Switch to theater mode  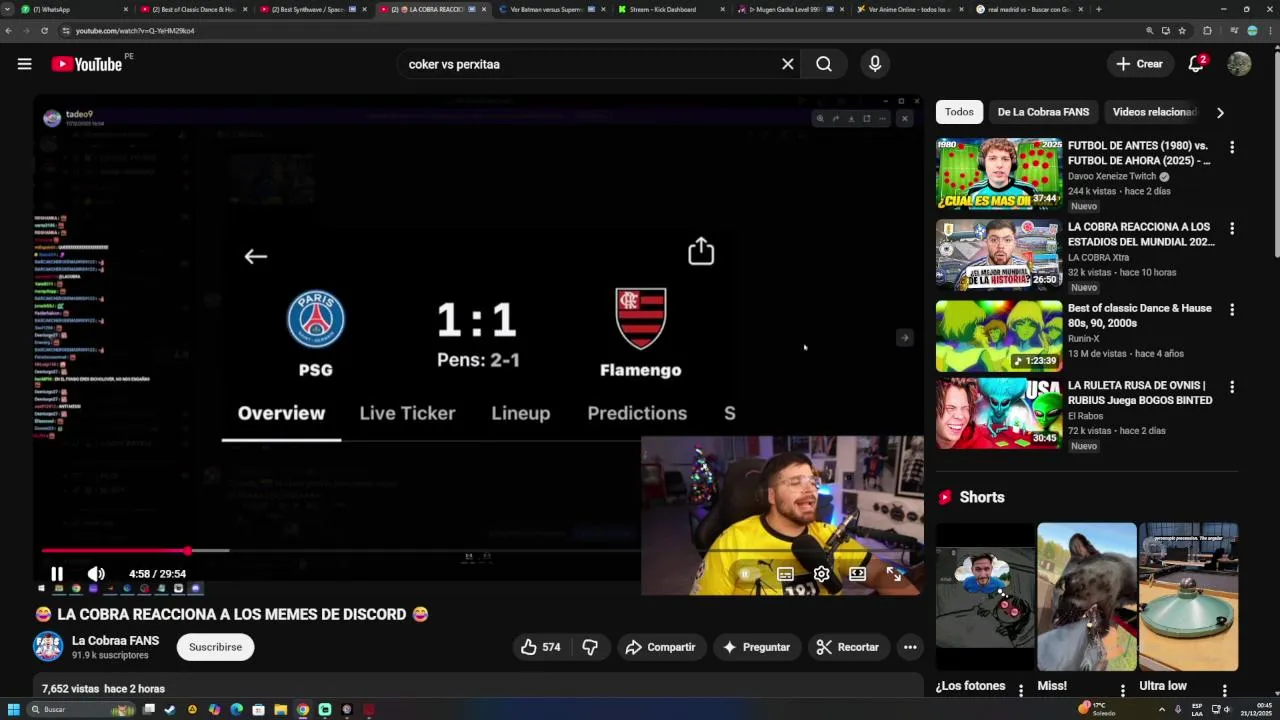point(857,574)
